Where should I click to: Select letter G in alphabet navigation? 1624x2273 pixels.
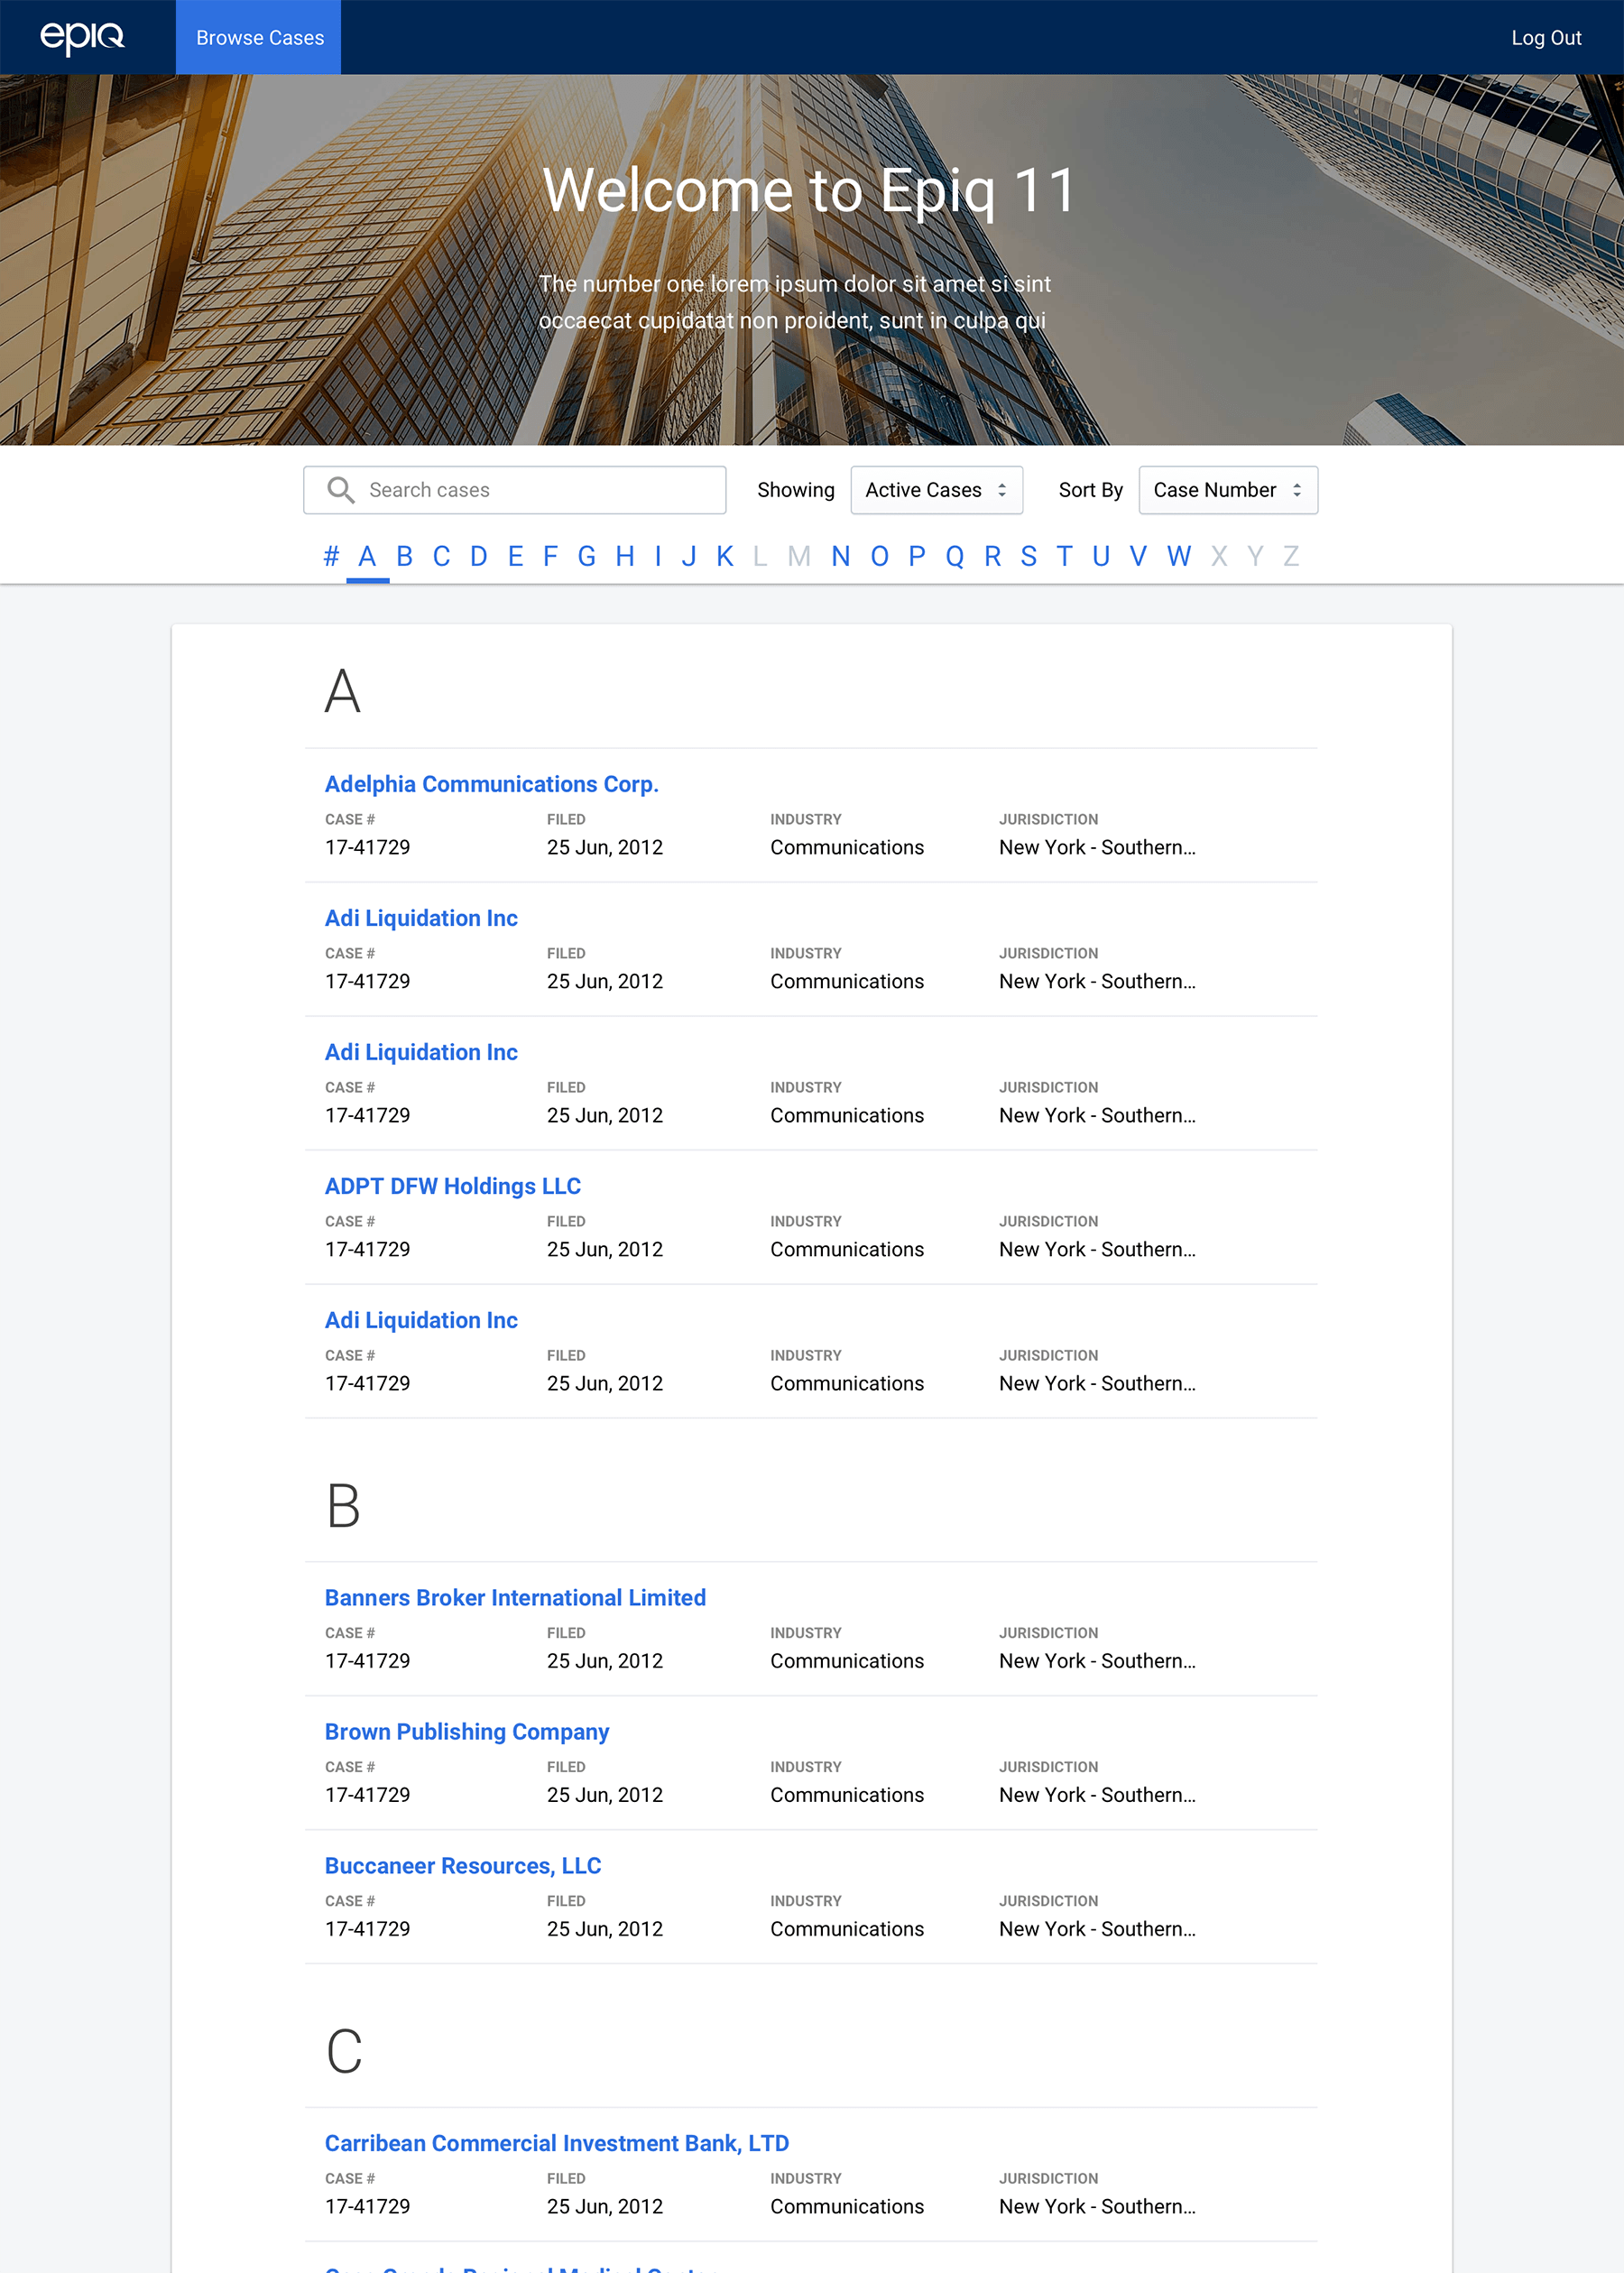(x=586, y=556)
